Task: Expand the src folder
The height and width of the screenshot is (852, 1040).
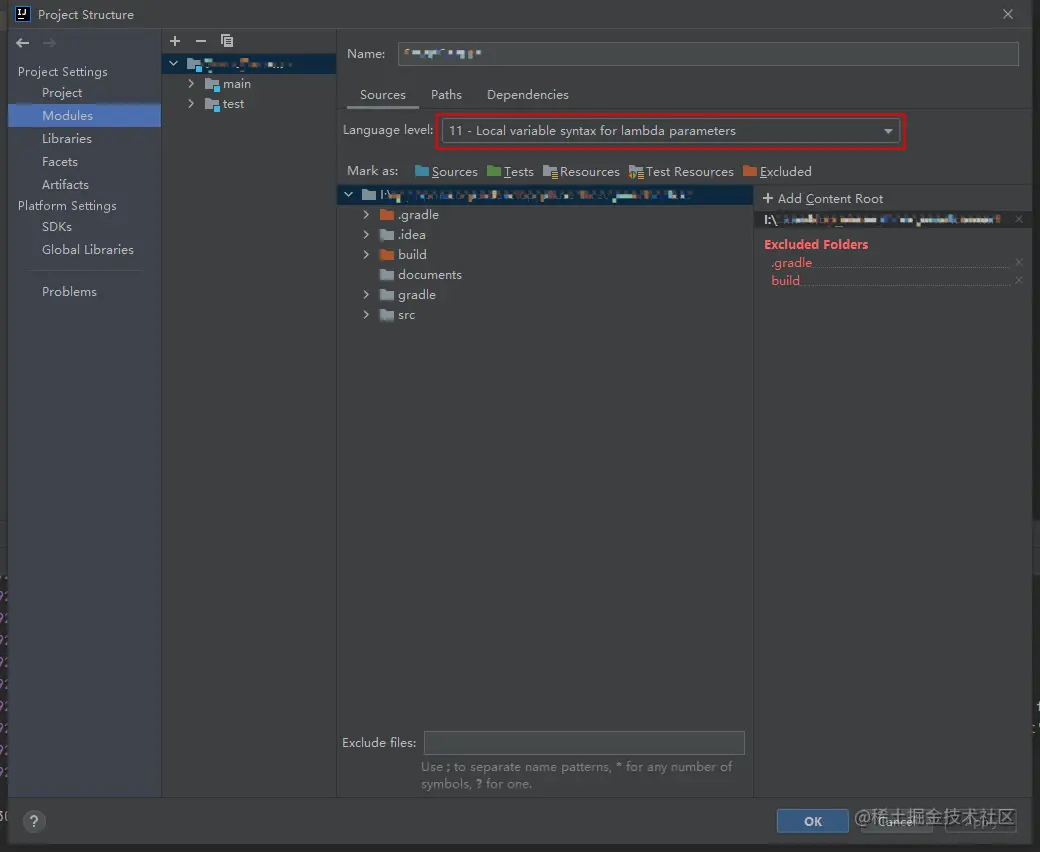Action: (x=366, y=314)
